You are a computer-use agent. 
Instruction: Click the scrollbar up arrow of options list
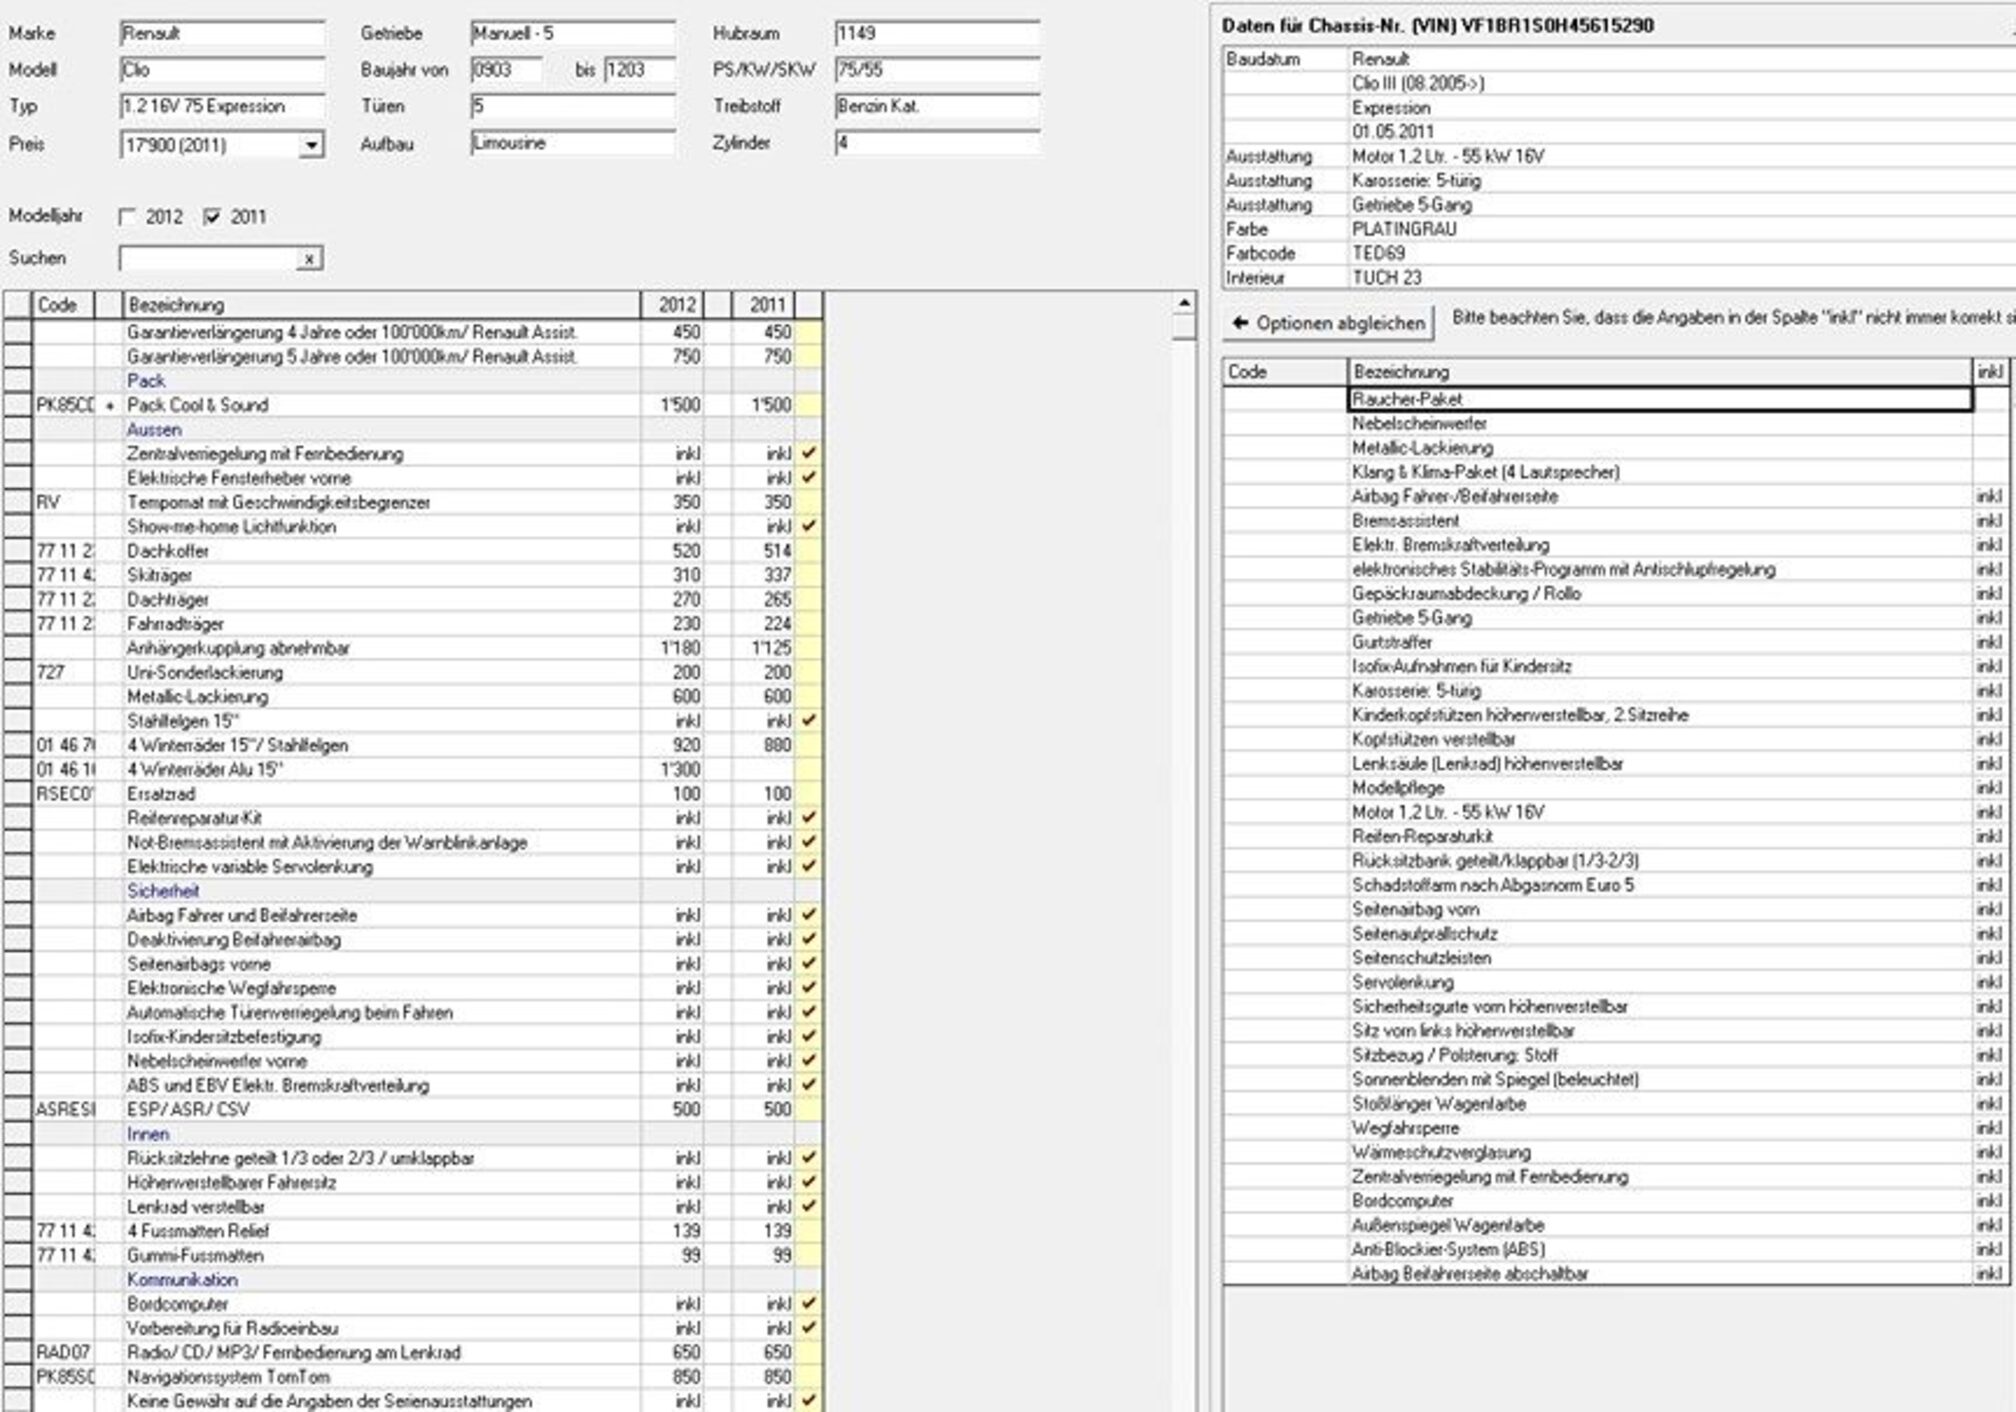[x=1184, y=303]
